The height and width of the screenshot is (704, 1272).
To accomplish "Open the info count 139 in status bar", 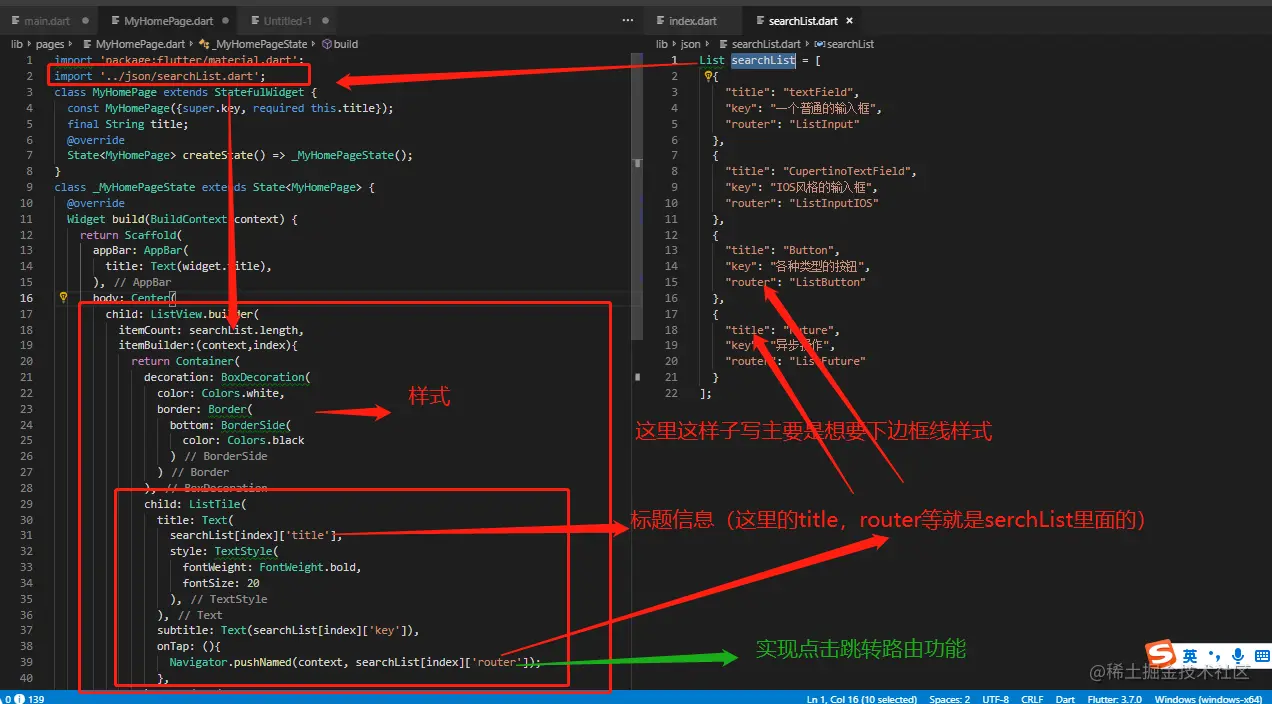I will point(30,698).
